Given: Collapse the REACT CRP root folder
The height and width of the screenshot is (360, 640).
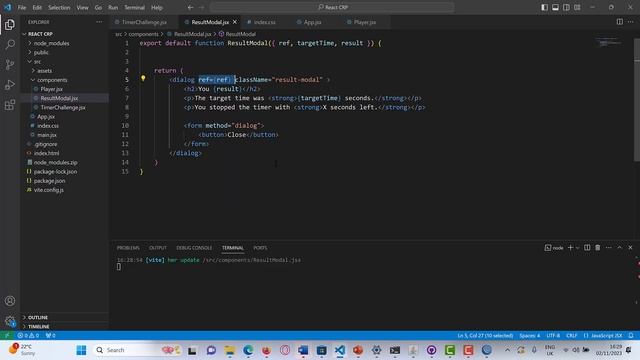Looking at the screenshot, I should click(64, 34).
